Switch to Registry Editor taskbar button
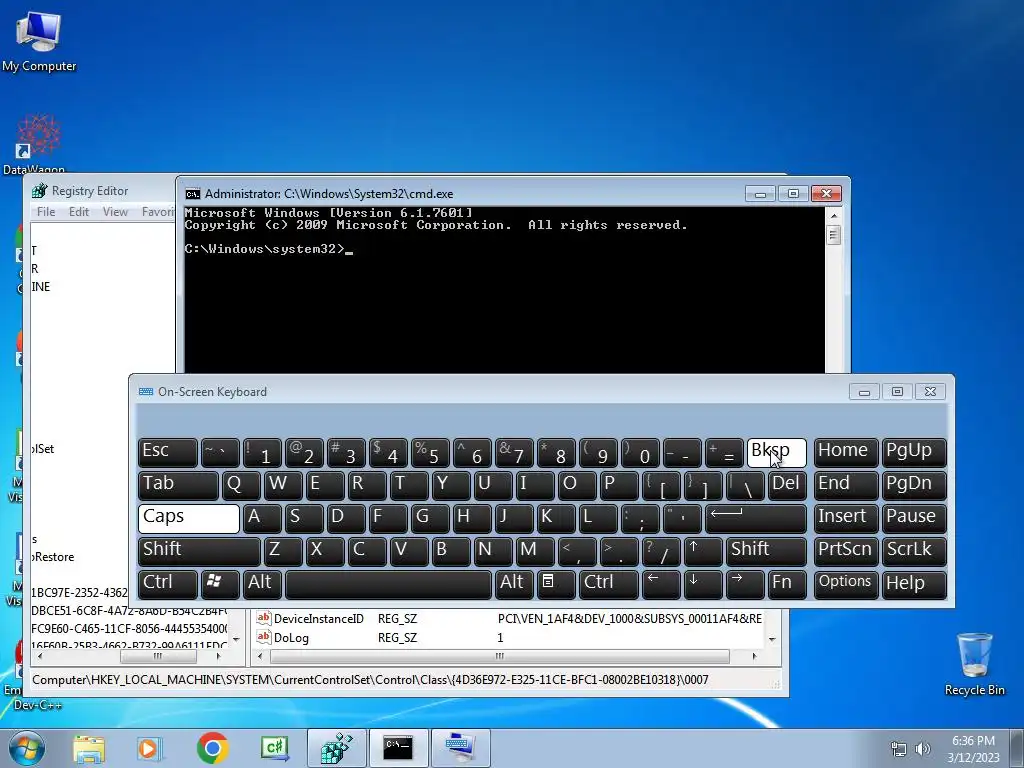Viewport: 1024px width, 768px height. [x=336, y=748]
